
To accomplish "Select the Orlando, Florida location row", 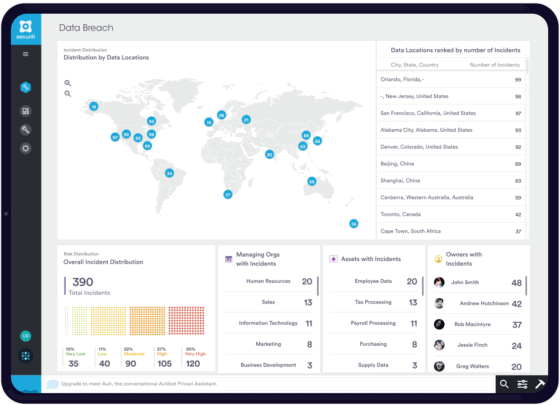I will click(451, 80).
